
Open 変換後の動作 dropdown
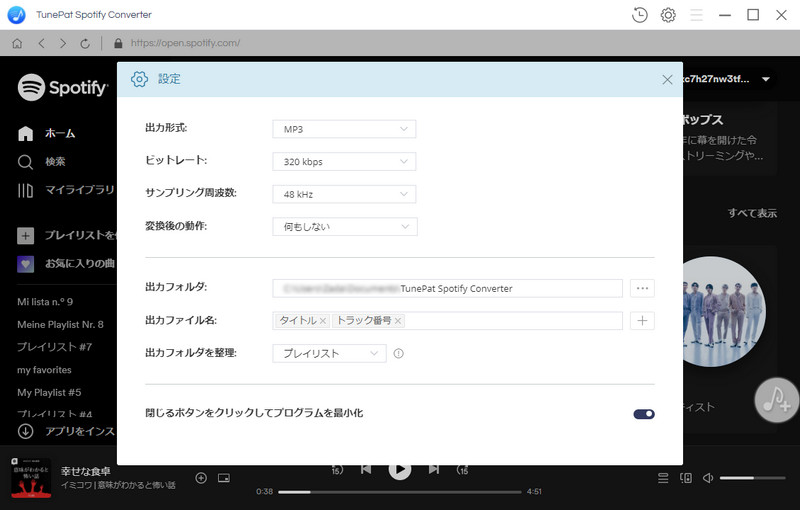point(345,226)
